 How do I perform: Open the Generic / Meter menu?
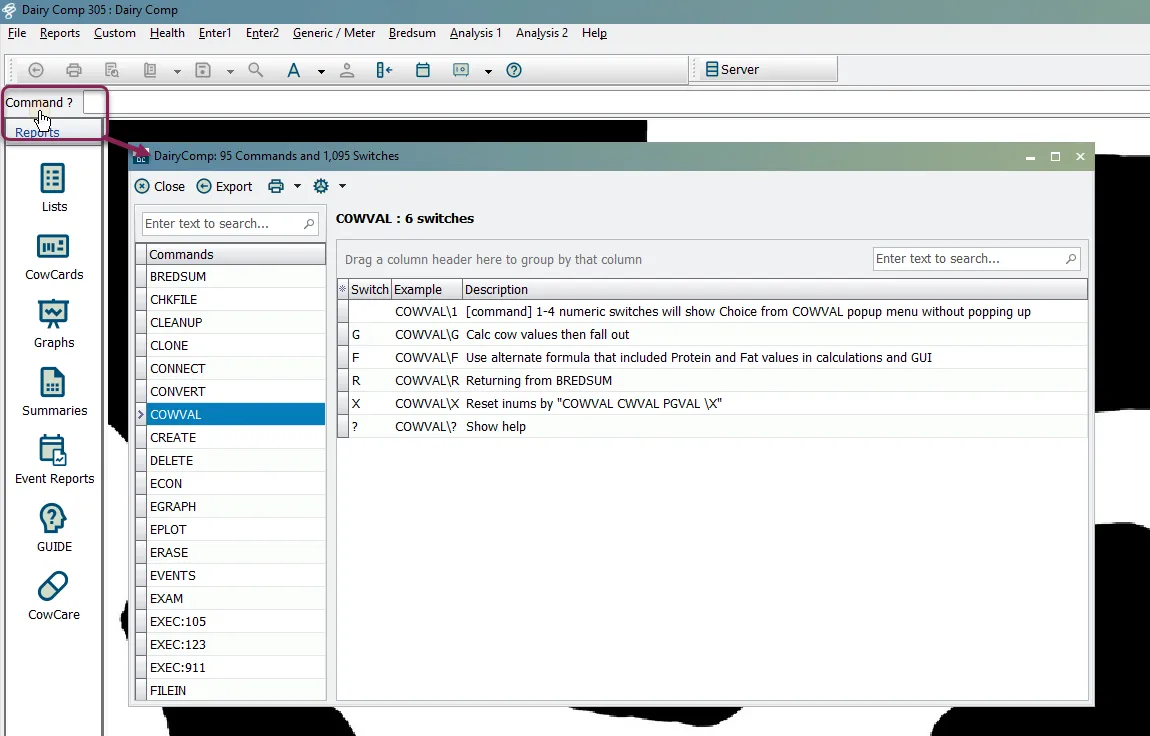[x=334, y=33]
